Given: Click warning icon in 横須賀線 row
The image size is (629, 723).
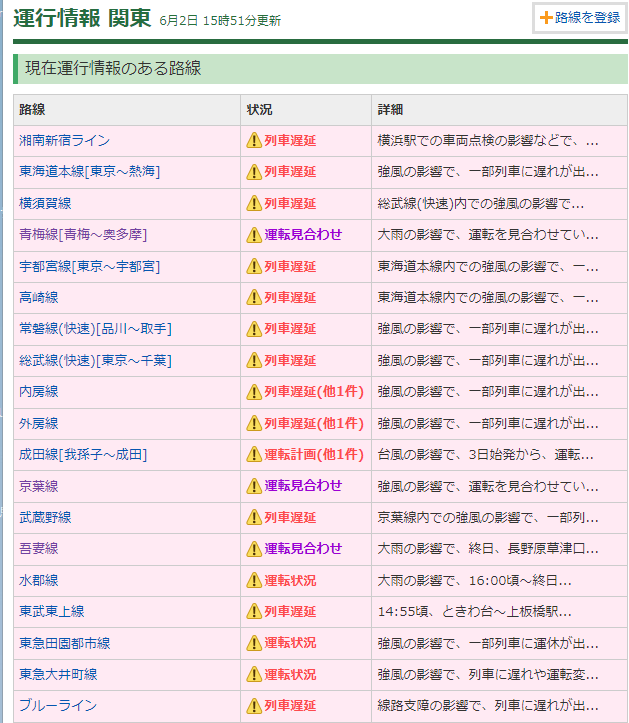Looking at the screenshot, I should coord(254,203).
